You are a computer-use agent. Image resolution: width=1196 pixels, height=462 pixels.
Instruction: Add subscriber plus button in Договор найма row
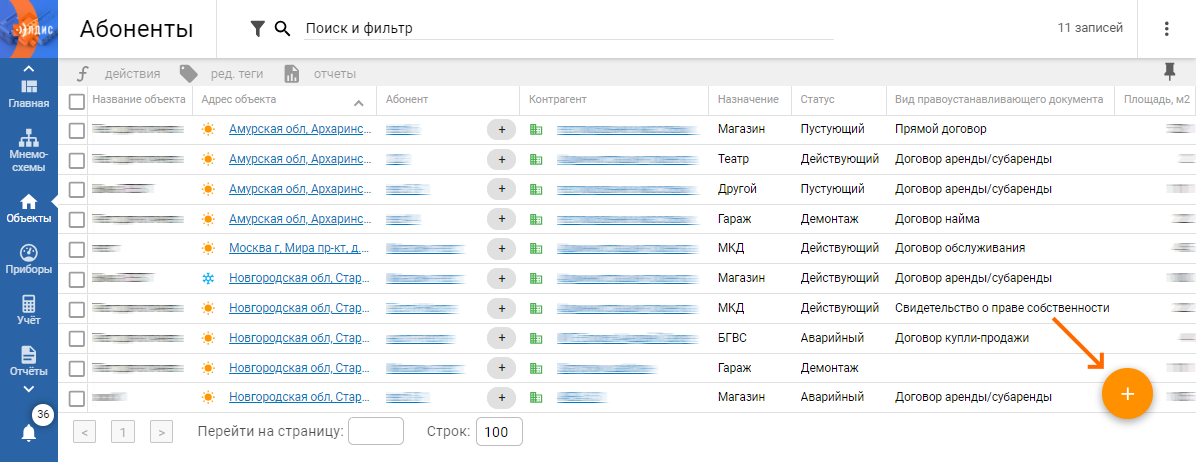pyautogui.click(x=502, y=219)
